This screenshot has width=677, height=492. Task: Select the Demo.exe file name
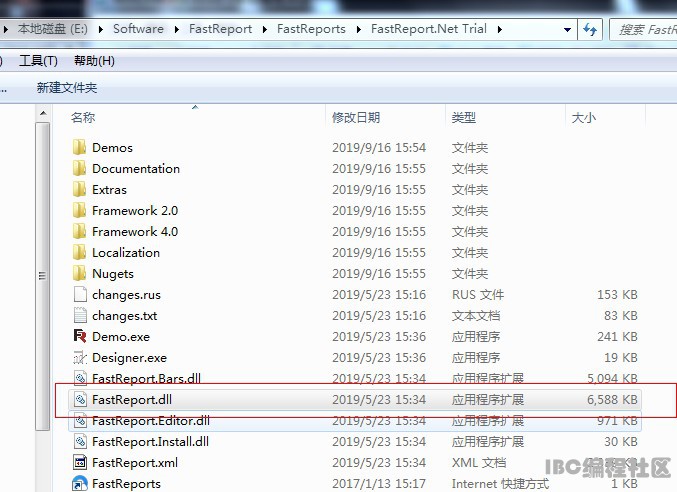[x=121, y=337]
